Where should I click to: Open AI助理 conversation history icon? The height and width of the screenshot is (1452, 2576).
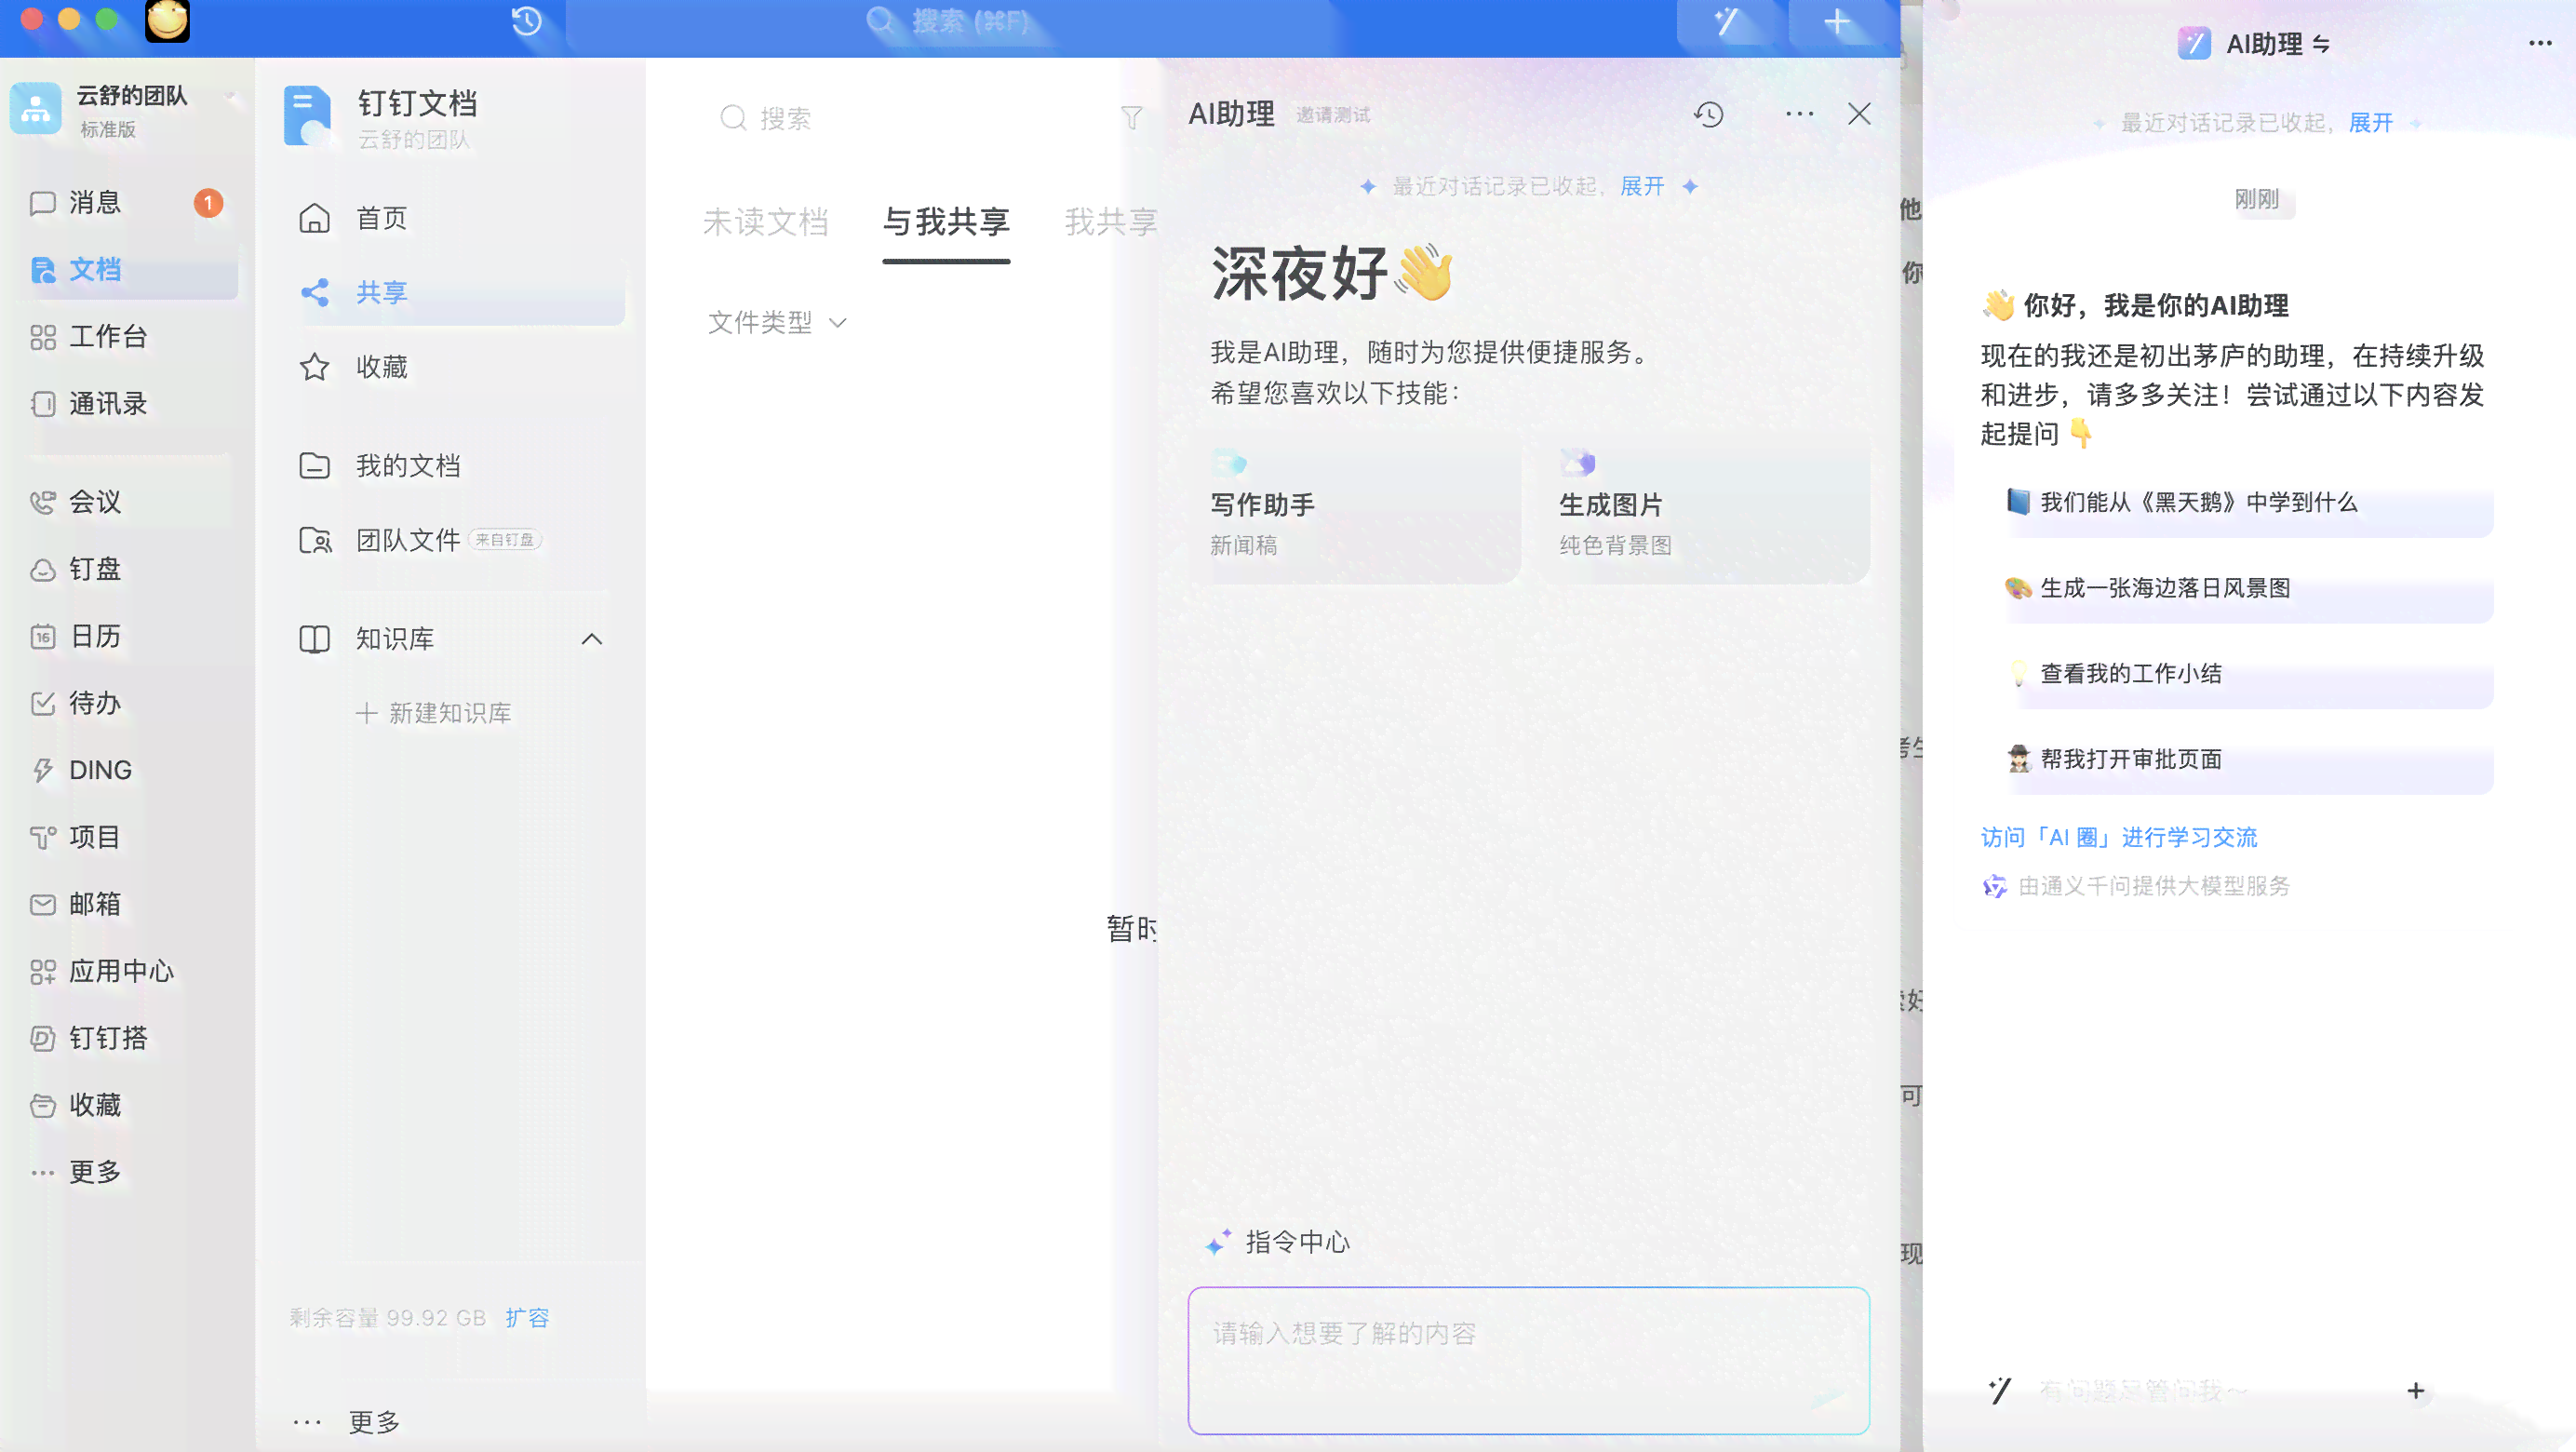pos(1709,115)
